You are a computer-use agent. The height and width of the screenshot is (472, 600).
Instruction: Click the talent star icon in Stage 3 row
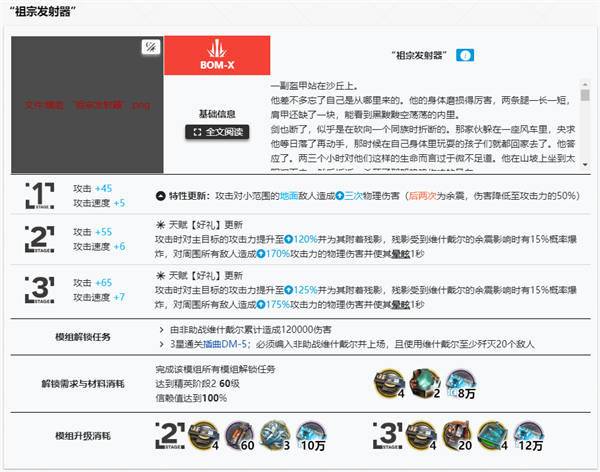(161, 276)
